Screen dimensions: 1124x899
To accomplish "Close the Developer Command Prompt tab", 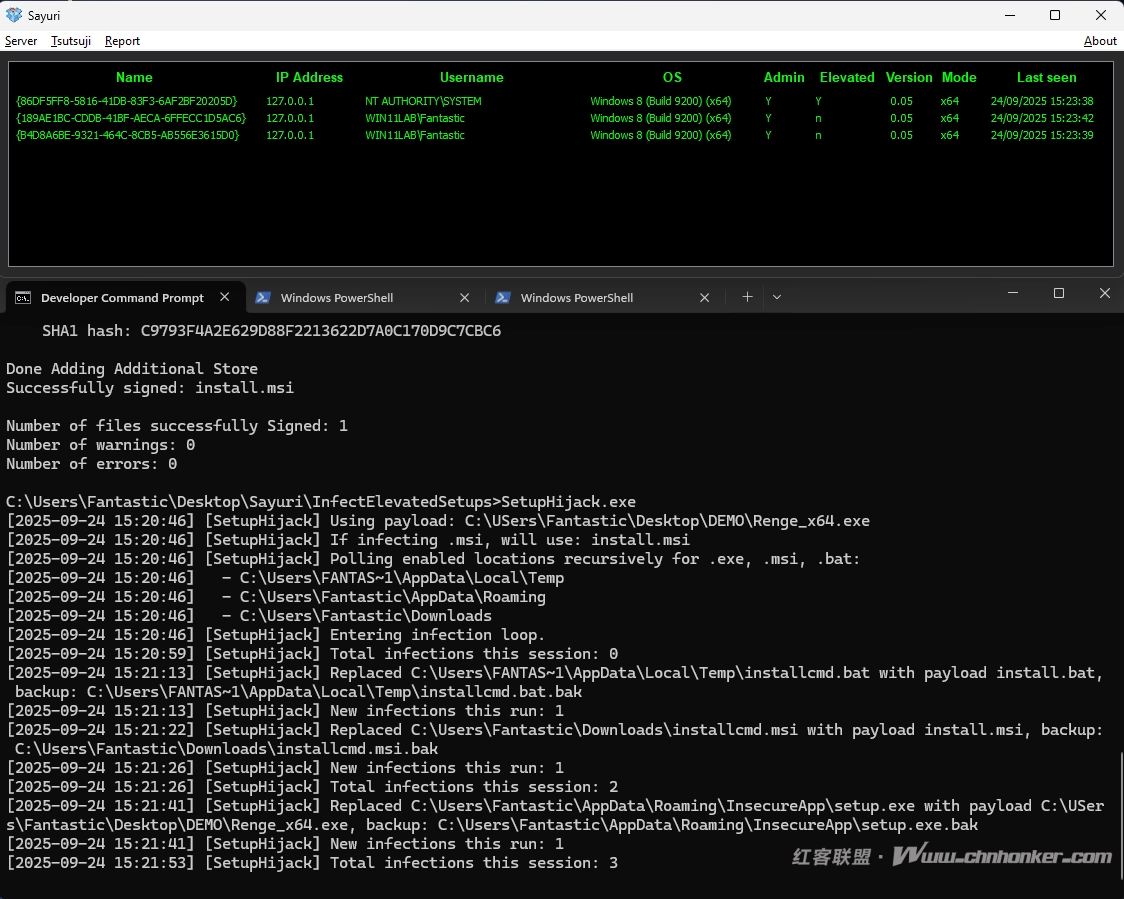I will (x=225, y=297).
